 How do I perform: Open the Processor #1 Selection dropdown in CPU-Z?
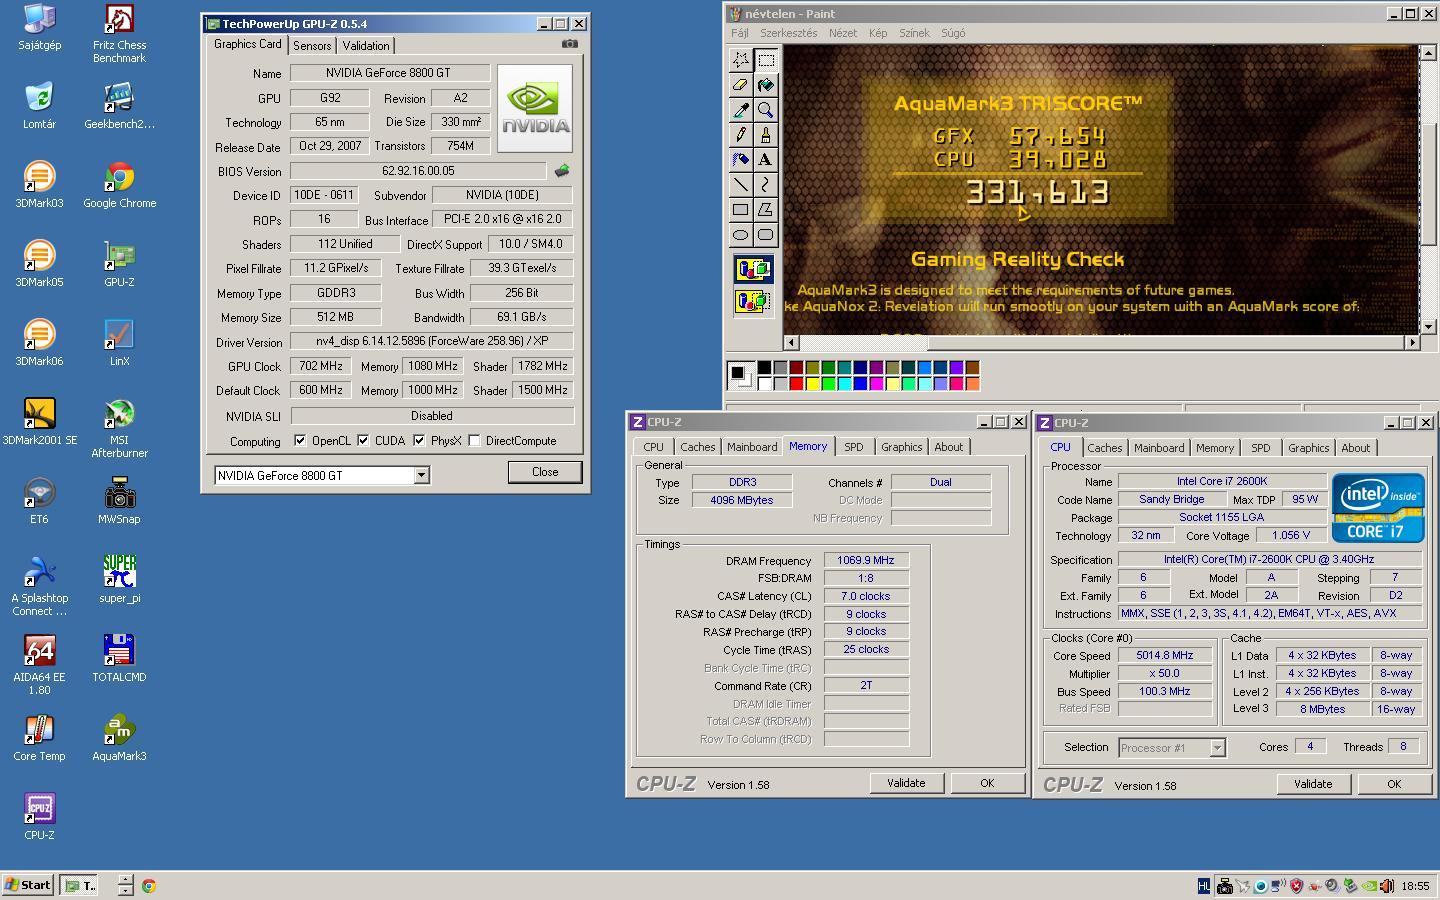[x=1217, y=748]
